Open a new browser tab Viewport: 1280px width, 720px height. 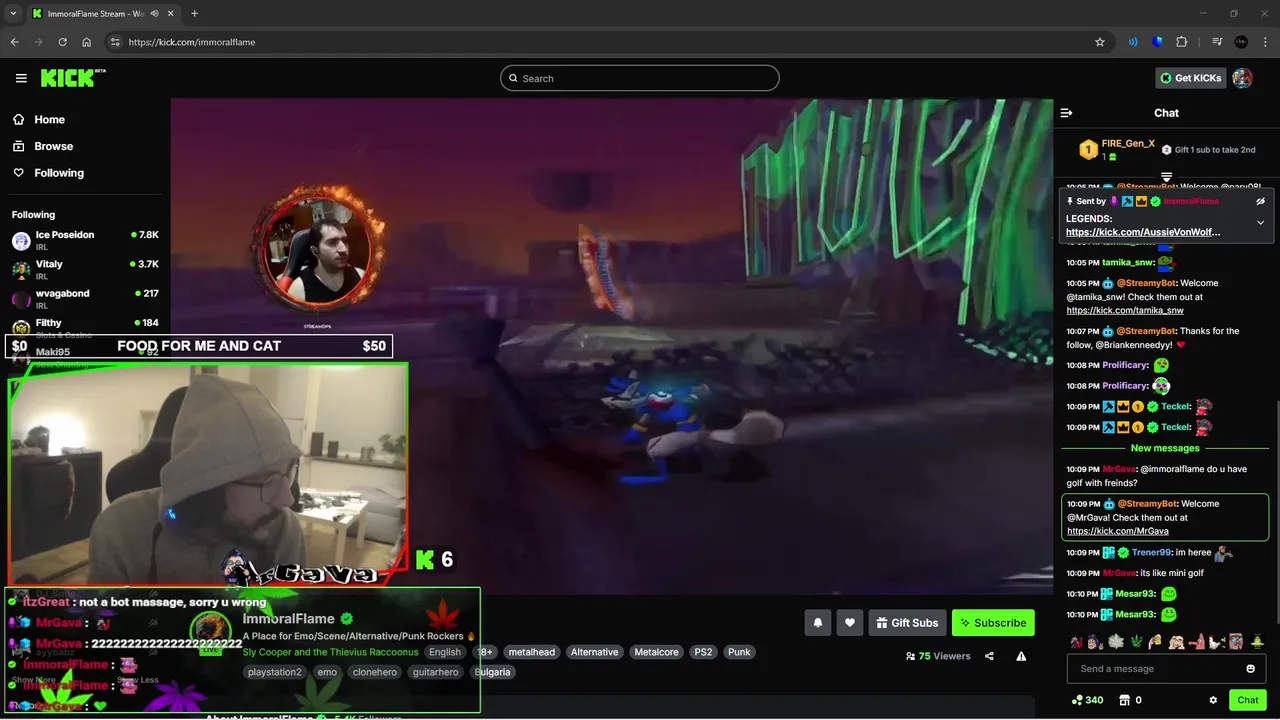tap(194, 14)
